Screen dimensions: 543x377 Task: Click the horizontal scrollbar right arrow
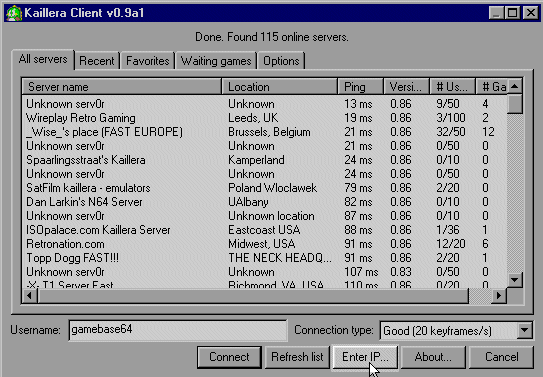click(x=499, y=296)
